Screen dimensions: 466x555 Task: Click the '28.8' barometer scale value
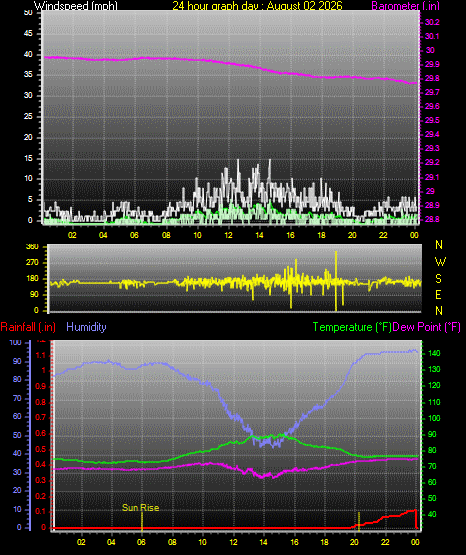432,219
